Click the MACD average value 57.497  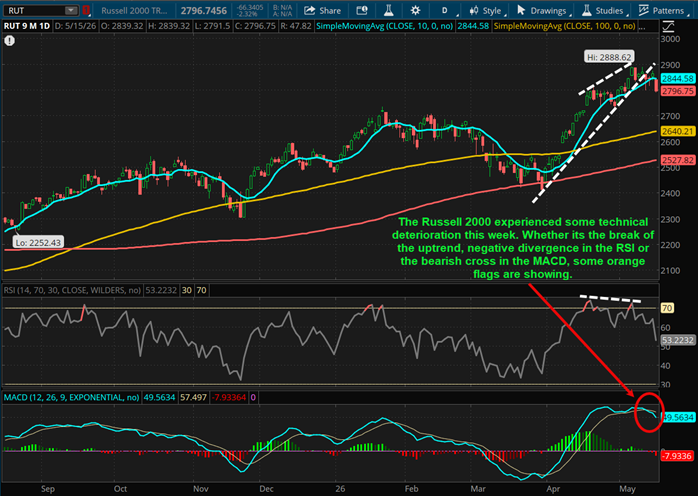pyautogui.click(x=193, y=397)
